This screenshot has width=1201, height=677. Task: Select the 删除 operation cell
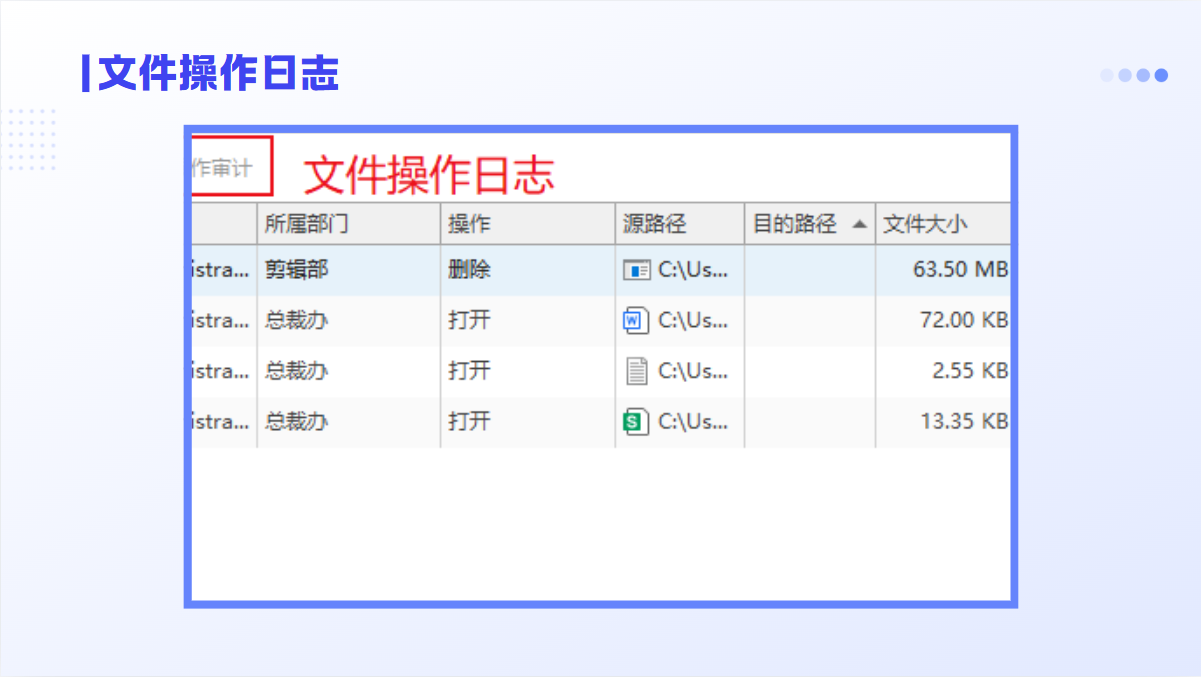click(x=469, y=270)
